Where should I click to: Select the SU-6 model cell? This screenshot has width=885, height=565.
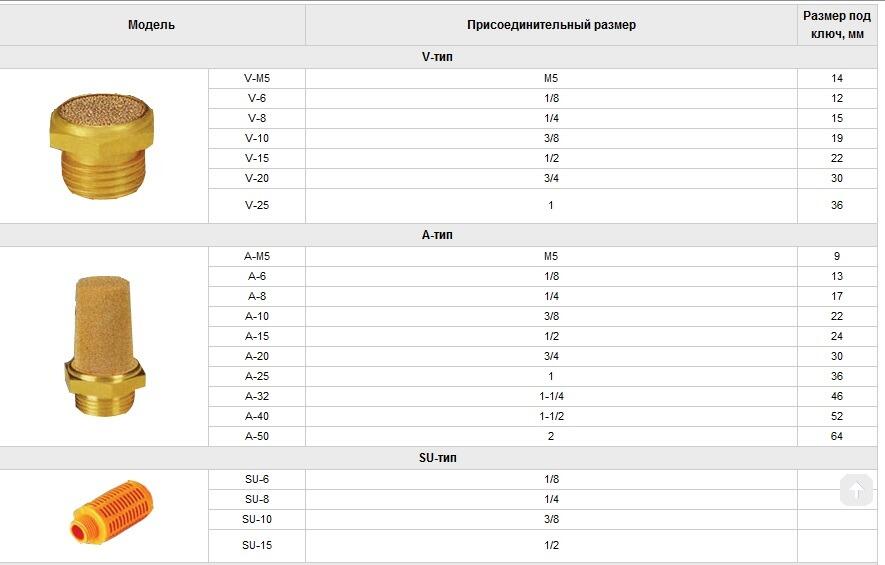[x=257, y=479]
